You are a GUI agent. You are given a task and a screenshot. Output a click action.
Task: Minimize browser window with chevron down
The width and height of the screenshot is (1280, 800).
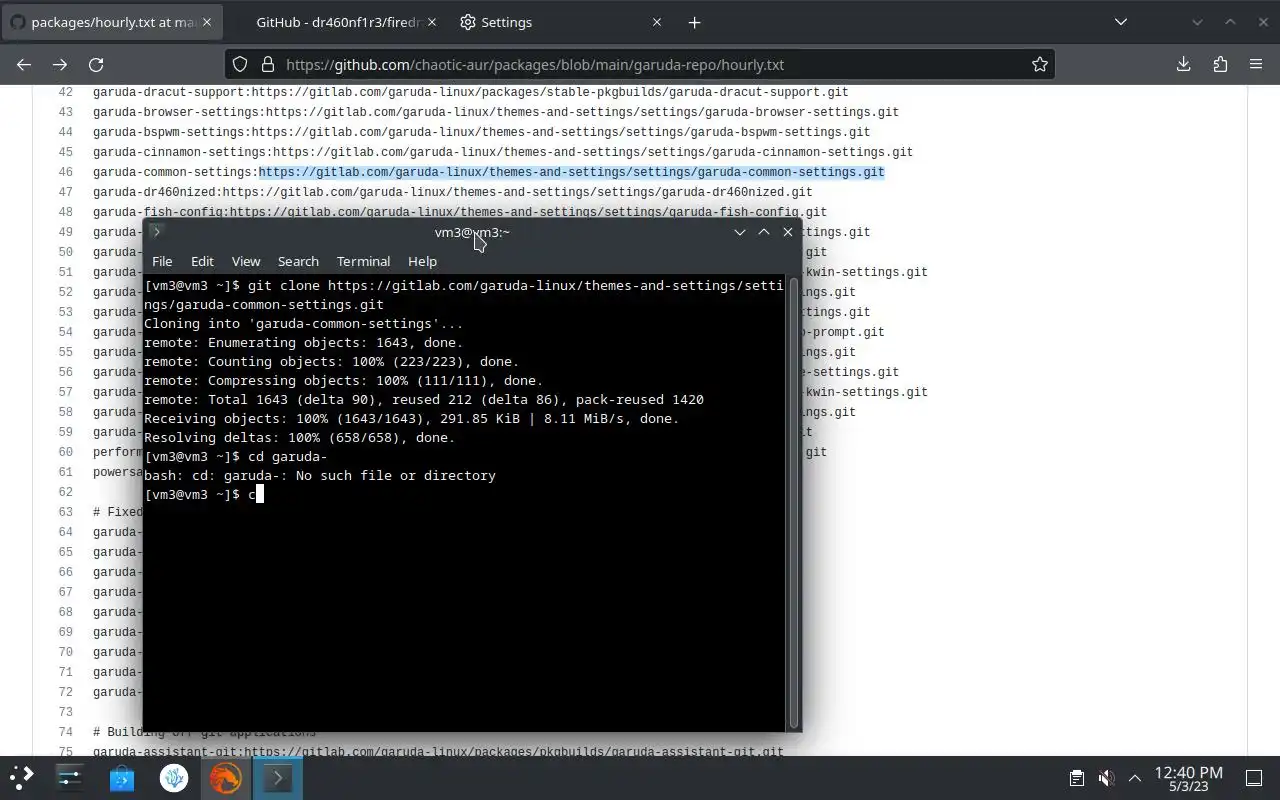(1197, 22)
